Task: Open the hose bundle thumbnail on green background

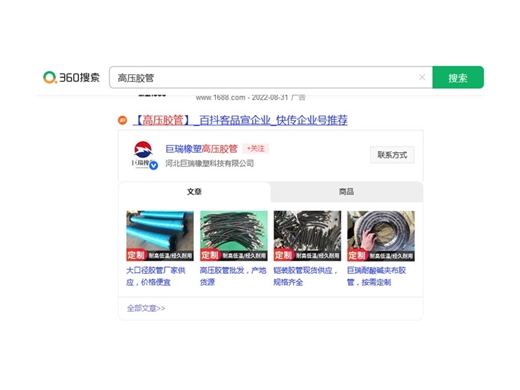Action: pyautogui.click(x=234, y=236)
